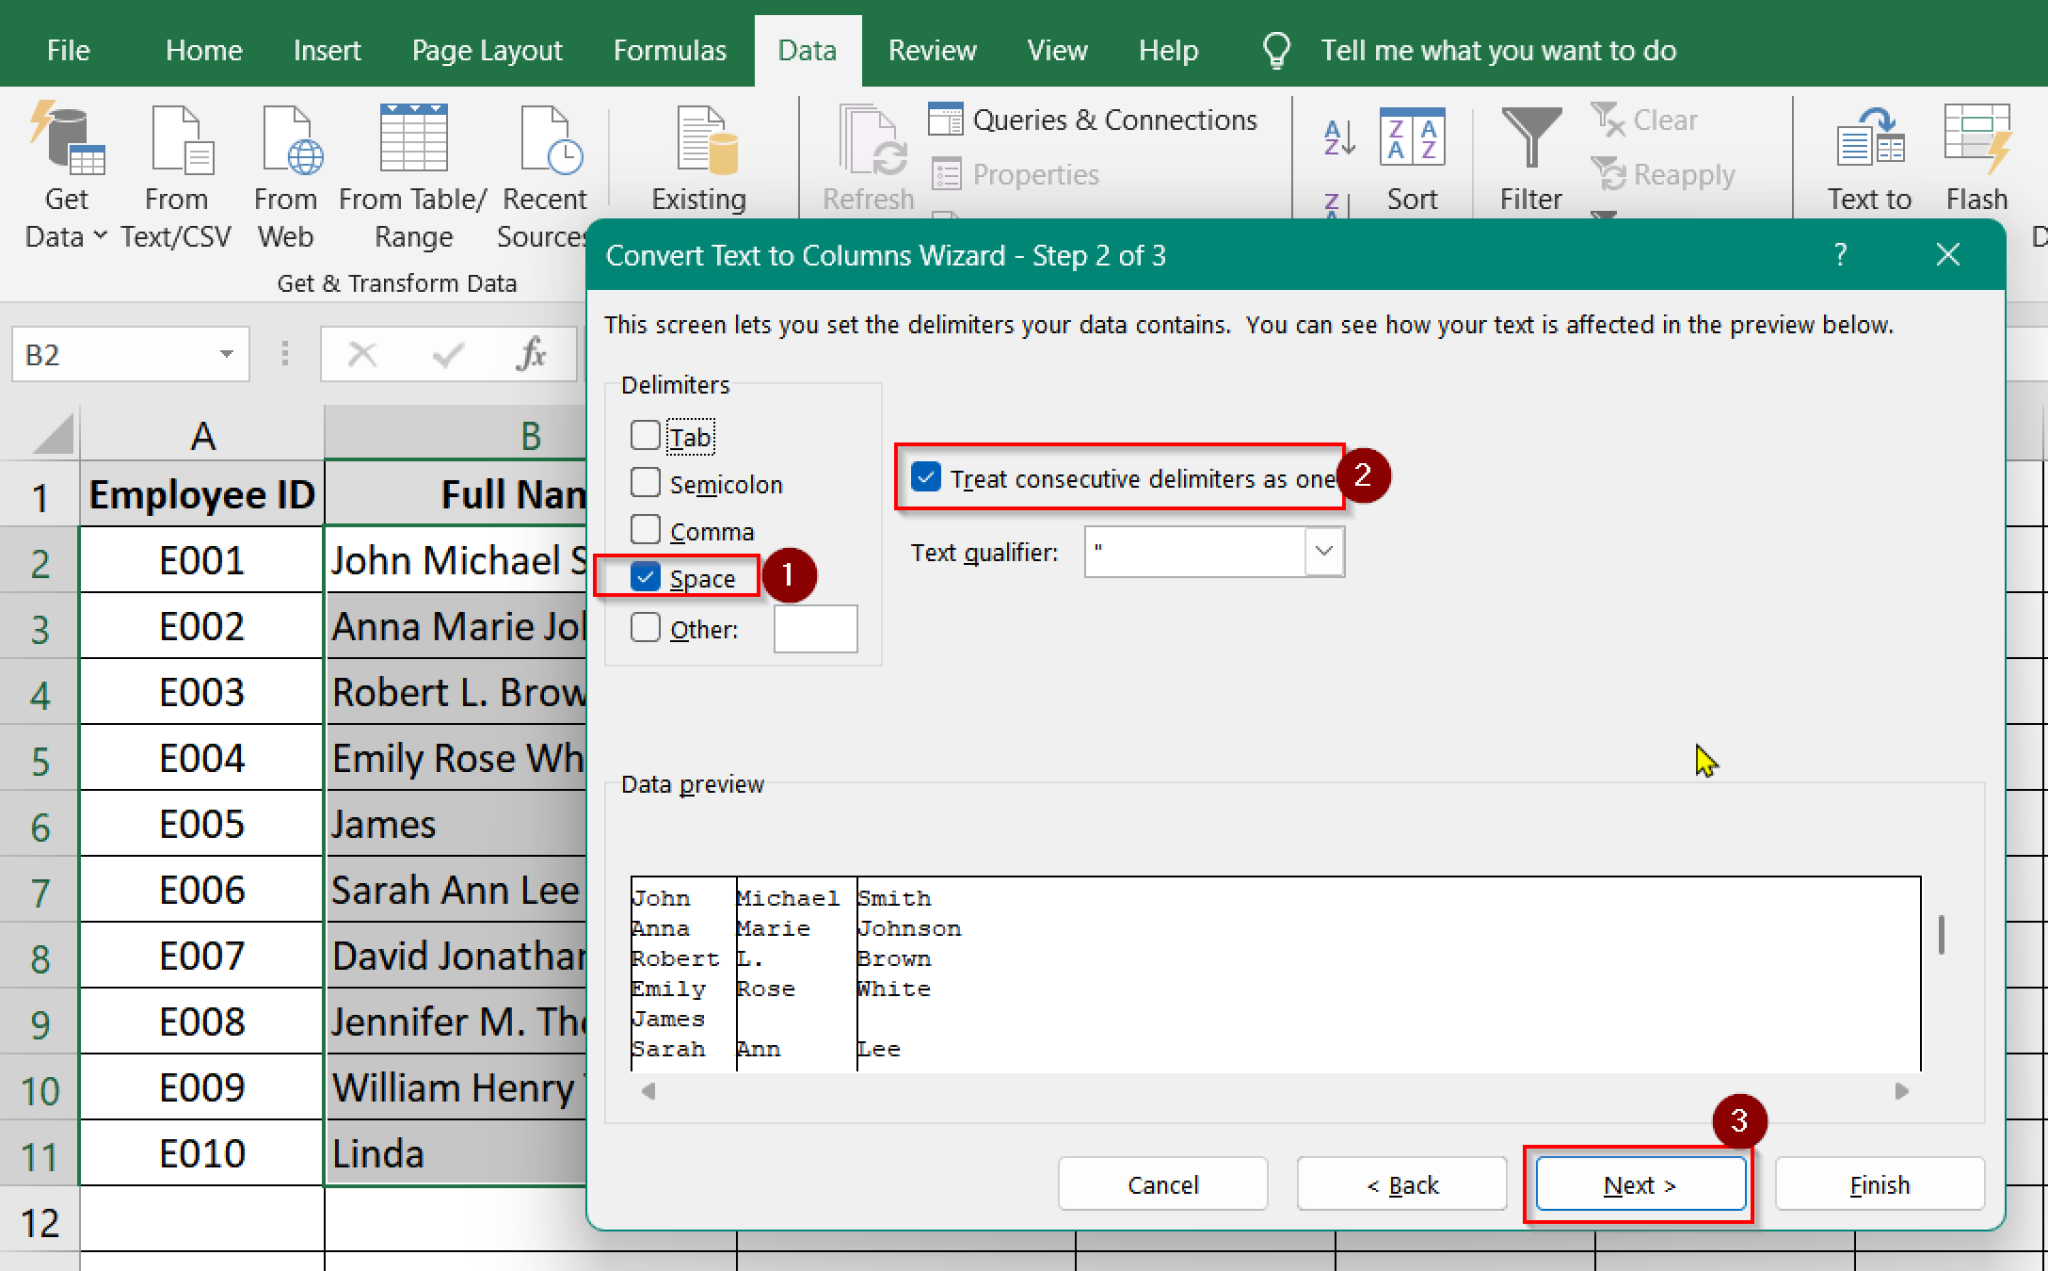
Task: Check the Comma delimiter option
Action: [644, 530]
